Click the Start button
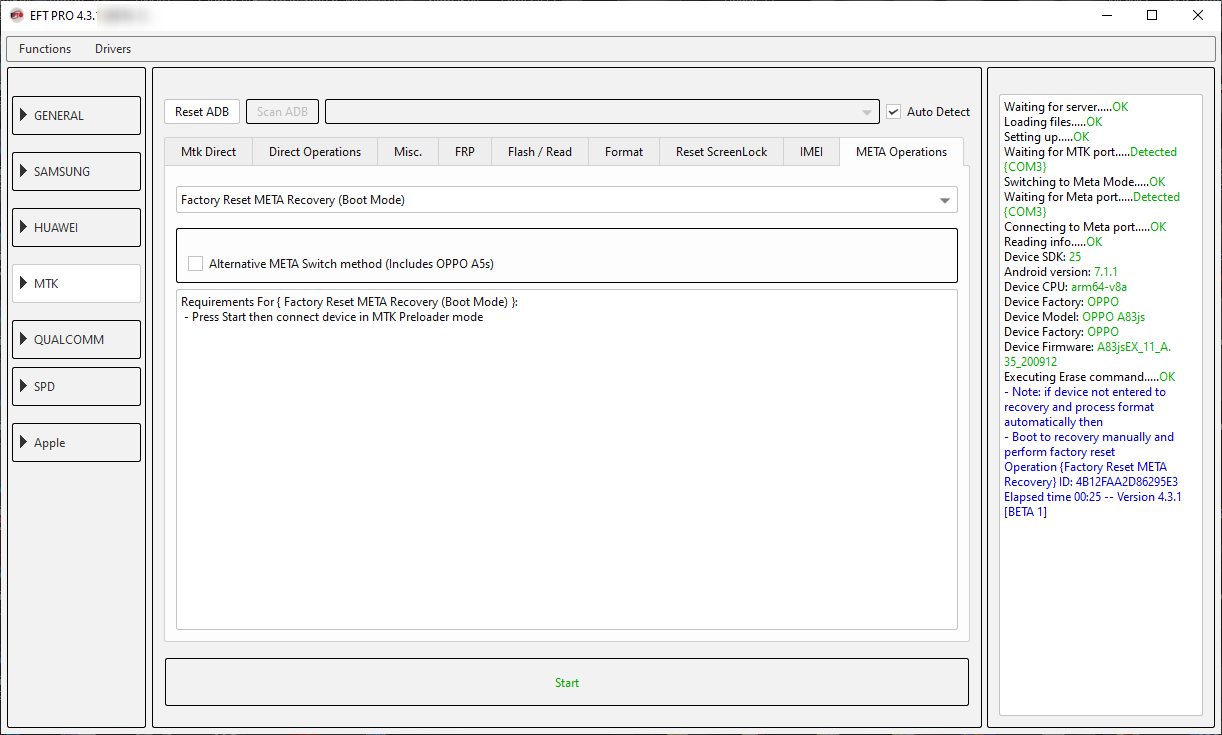Screen dimensions: 1222x735 click(x=567, y=682)
